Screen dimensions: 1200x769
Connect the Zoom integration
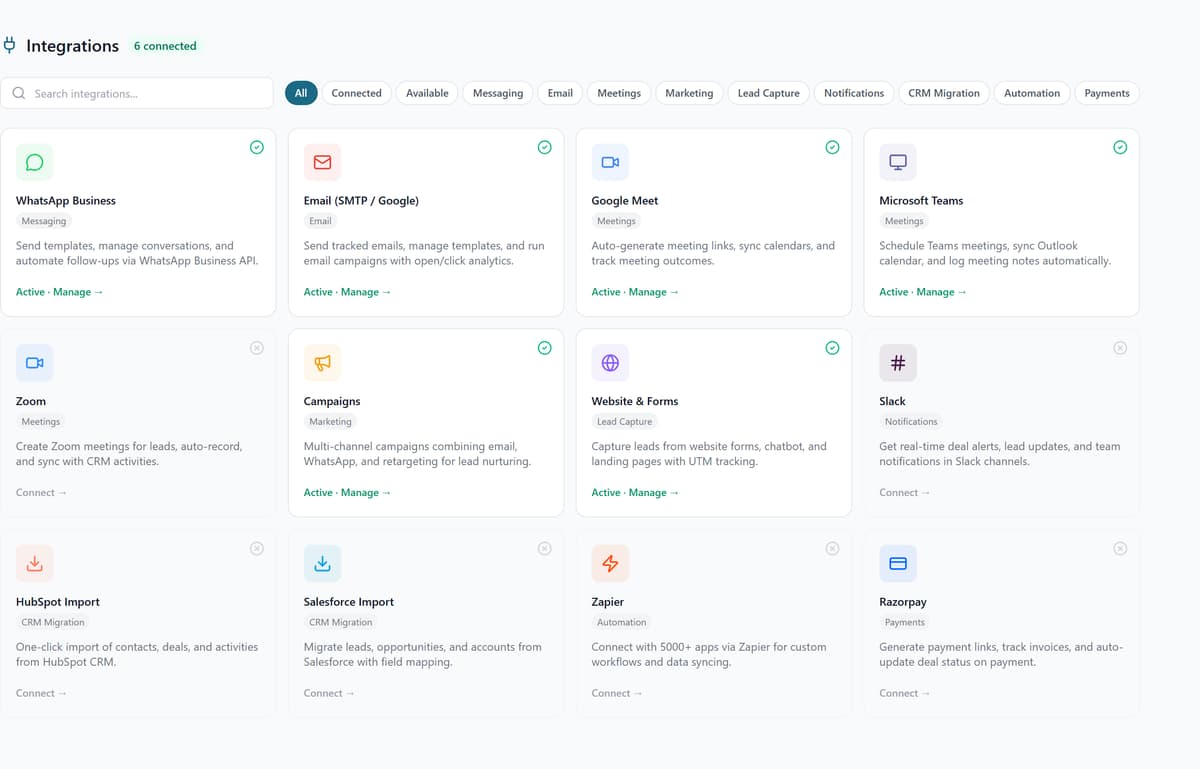pyautogui.click(x=41, y=493)
